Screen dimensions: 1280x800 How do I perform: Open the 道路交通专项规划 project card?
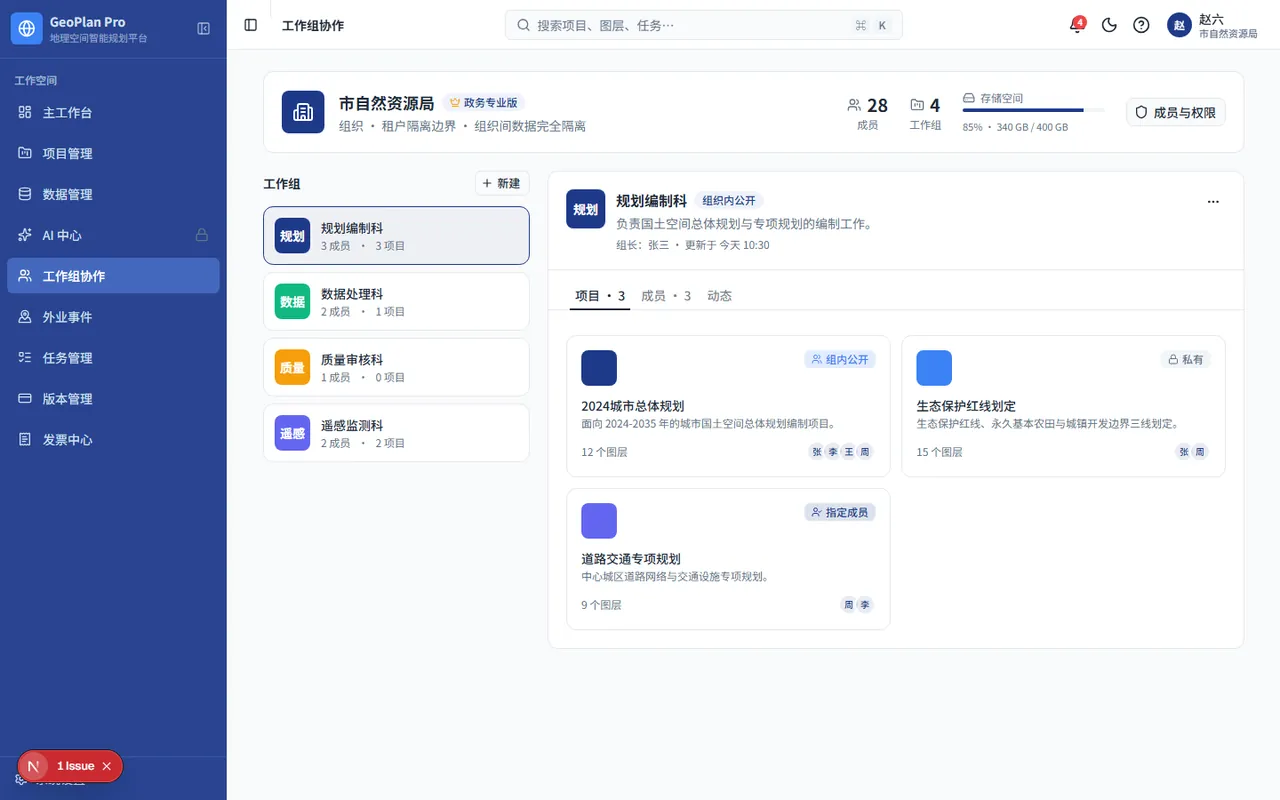728,559
